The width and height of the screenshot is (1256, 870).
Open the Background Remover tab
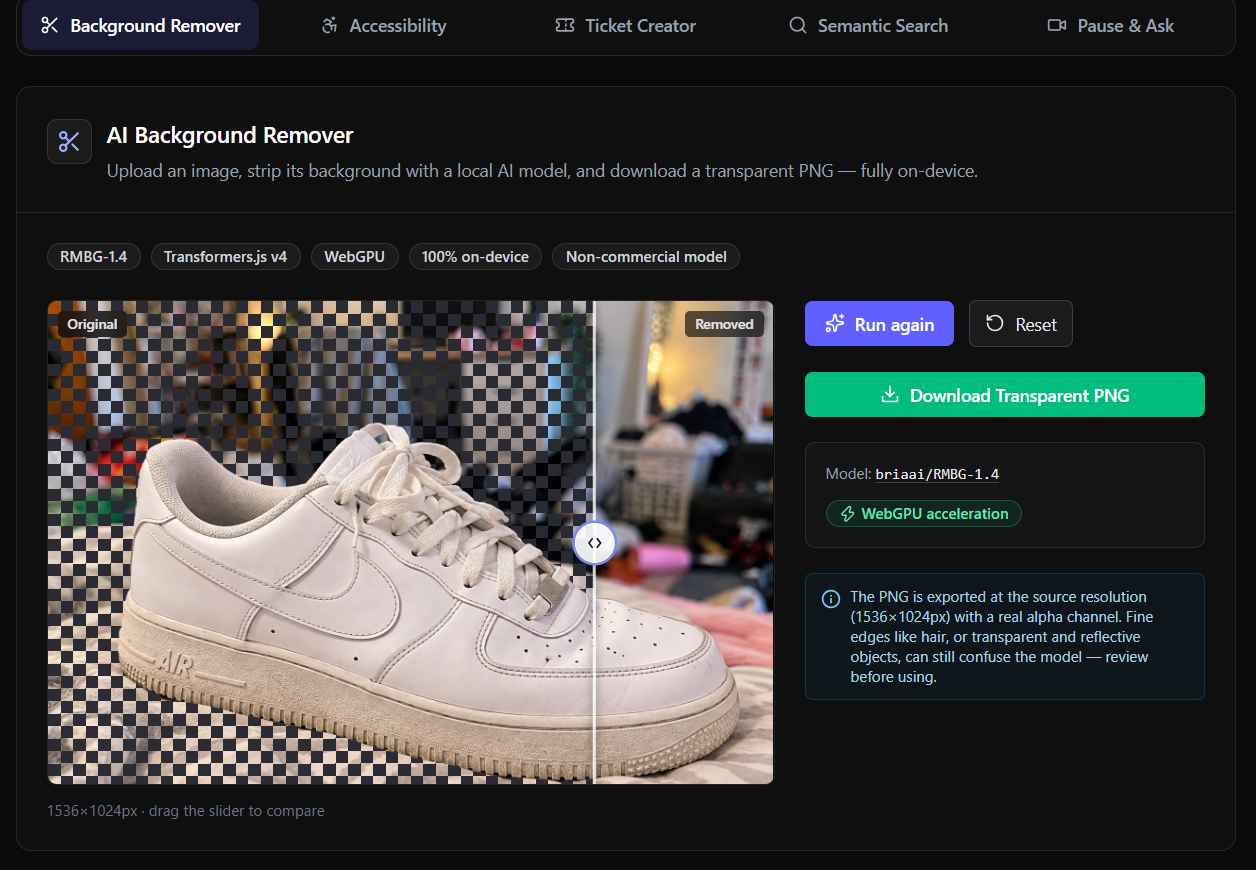click(140, 25)
